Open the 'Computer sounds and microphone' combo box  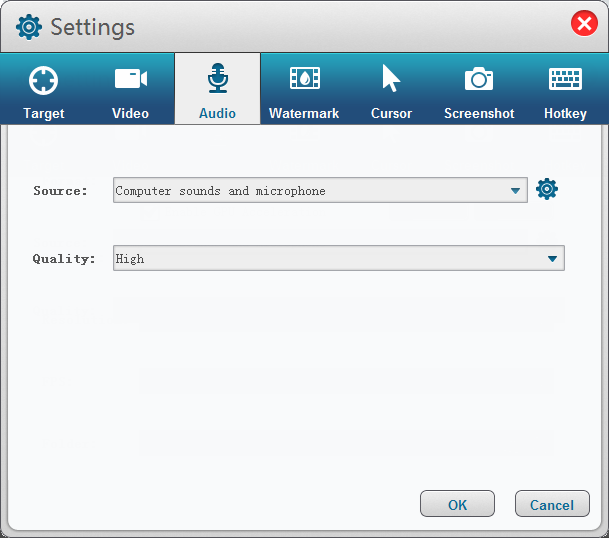(310, 191)
